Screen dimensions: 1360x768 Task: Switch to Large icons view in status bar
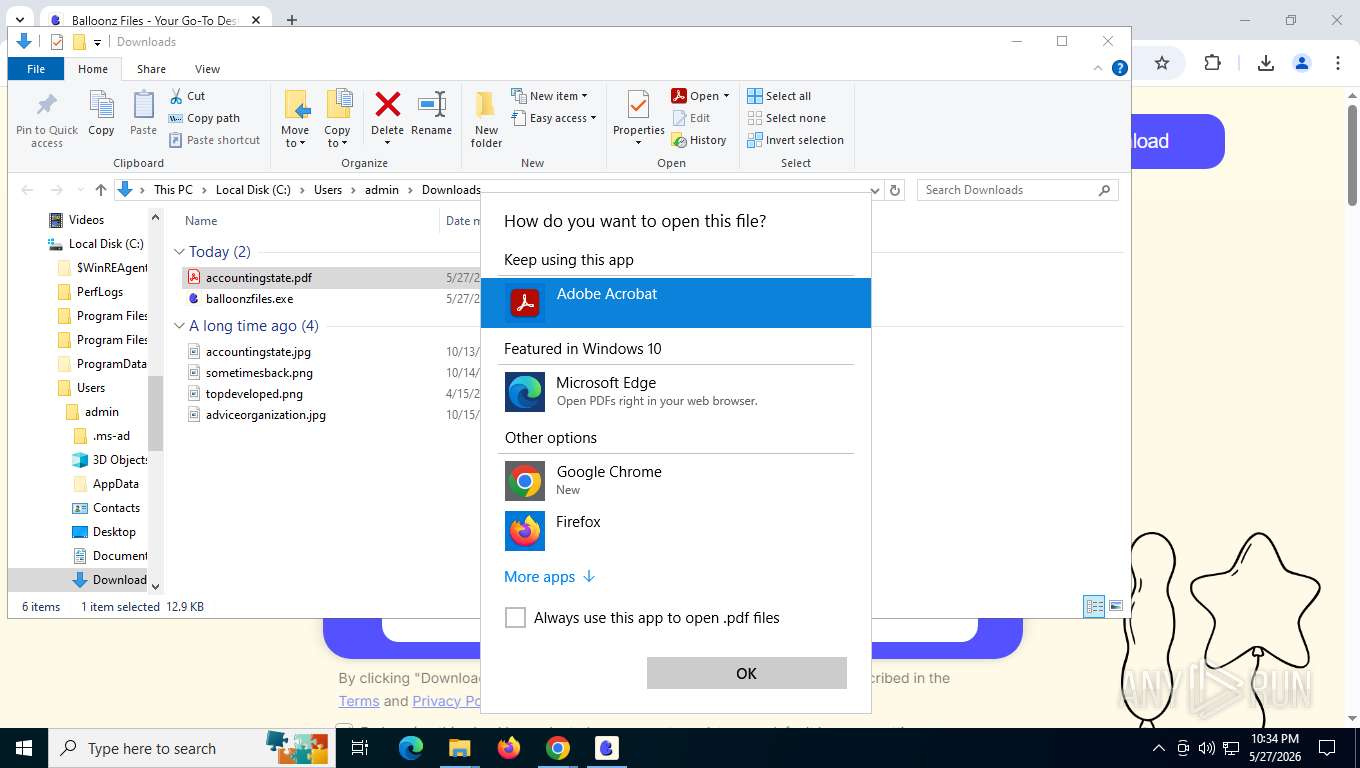pyautogui.click(x=1116, y=606)
